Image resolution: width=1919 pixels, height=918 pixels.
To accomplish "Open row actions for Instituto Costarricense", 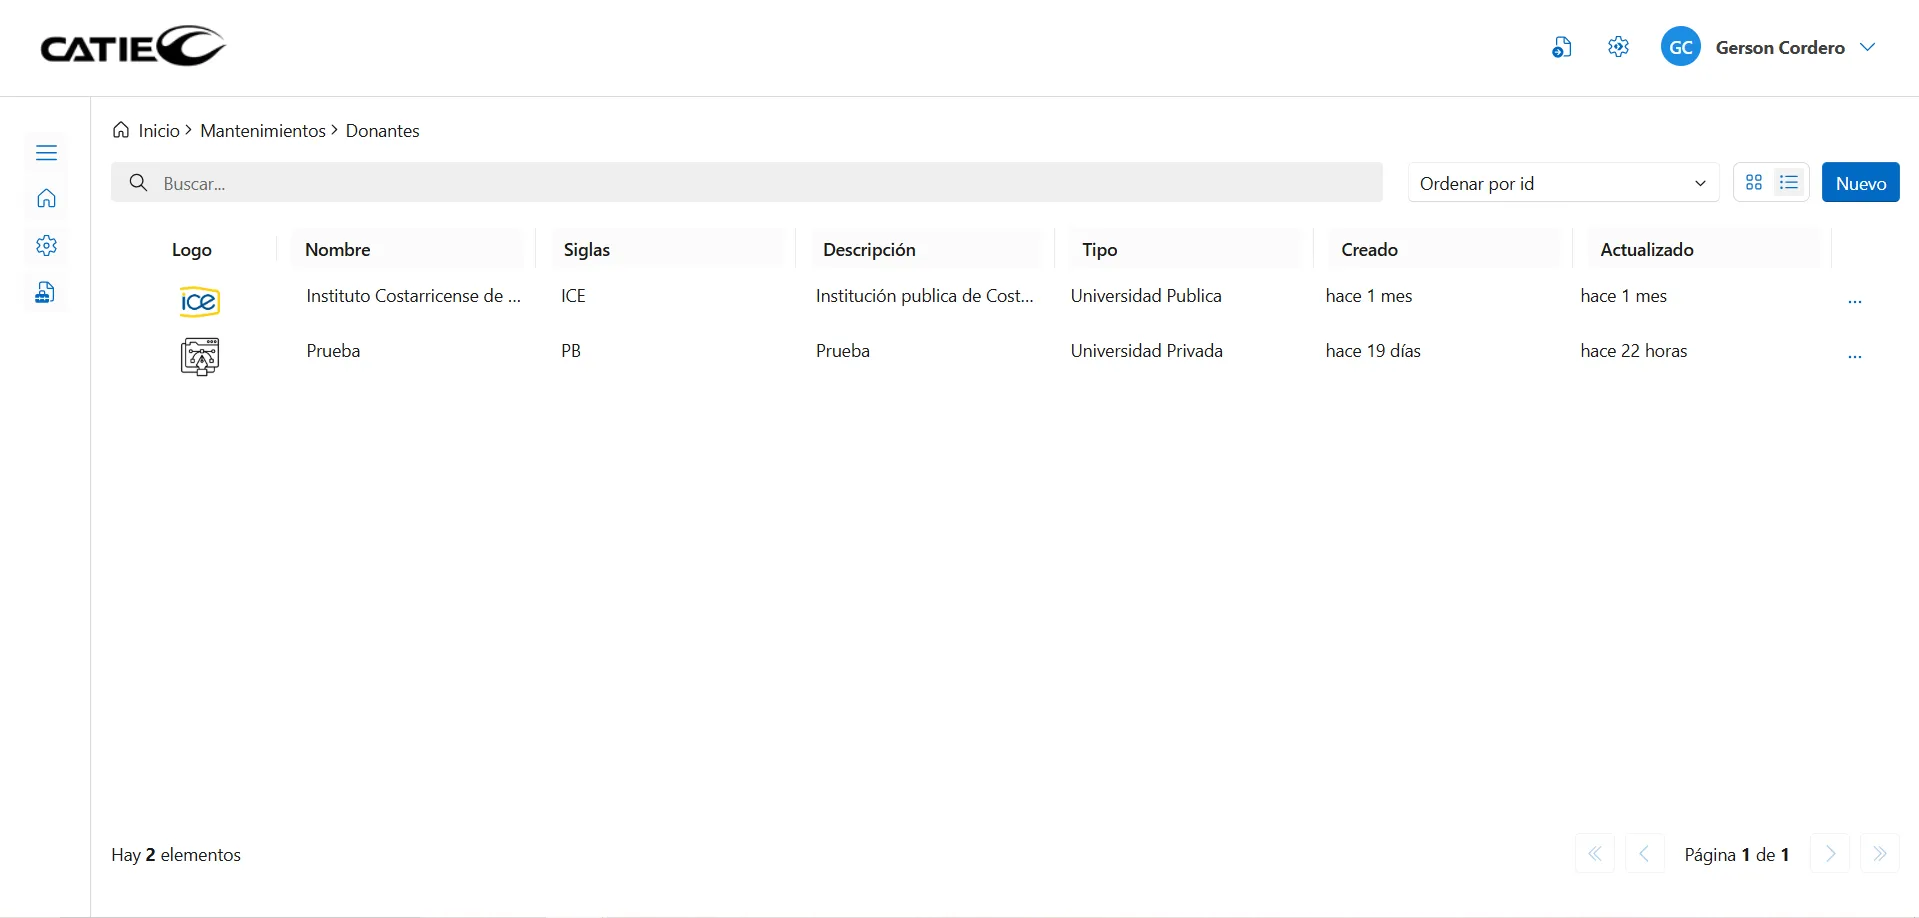I will coord(1854,301).
